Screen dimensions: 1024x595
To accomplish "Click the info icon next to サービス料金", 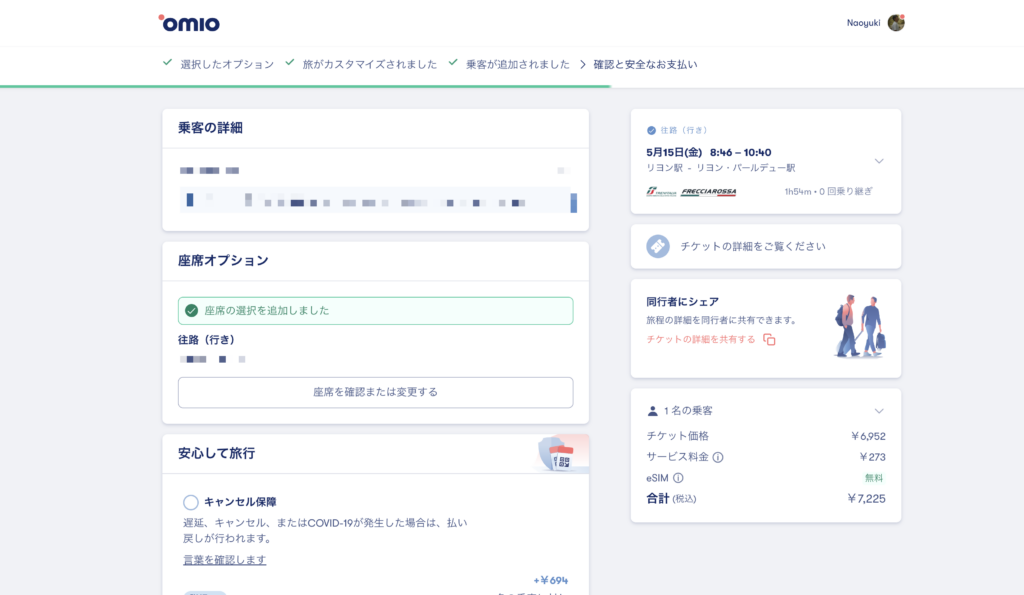I will click(x=718, y=457).
